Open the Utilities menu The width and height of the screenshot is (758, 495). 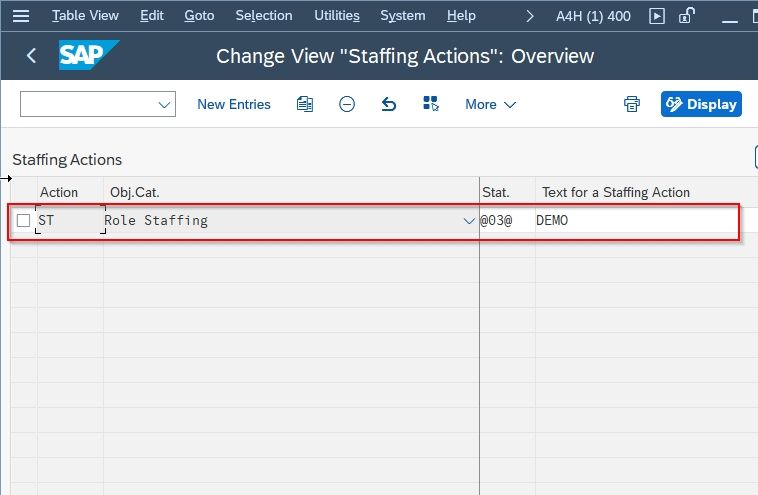click(337, 15)
